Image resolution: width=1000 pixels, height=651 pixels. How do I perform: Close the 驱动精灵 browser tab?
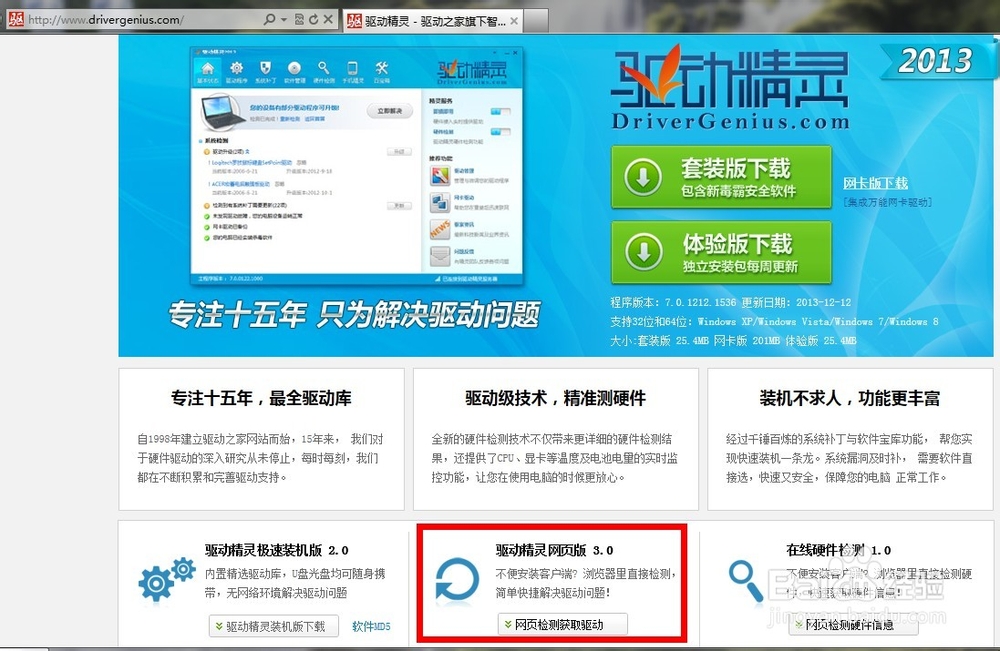click(x=514, y=22)
